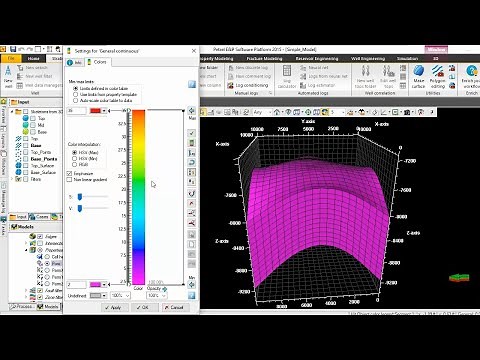Image resolution: width=480 pixels, height=360 pixels.
Task: Select Use limits from property template radio
Action: coord(75,95)
